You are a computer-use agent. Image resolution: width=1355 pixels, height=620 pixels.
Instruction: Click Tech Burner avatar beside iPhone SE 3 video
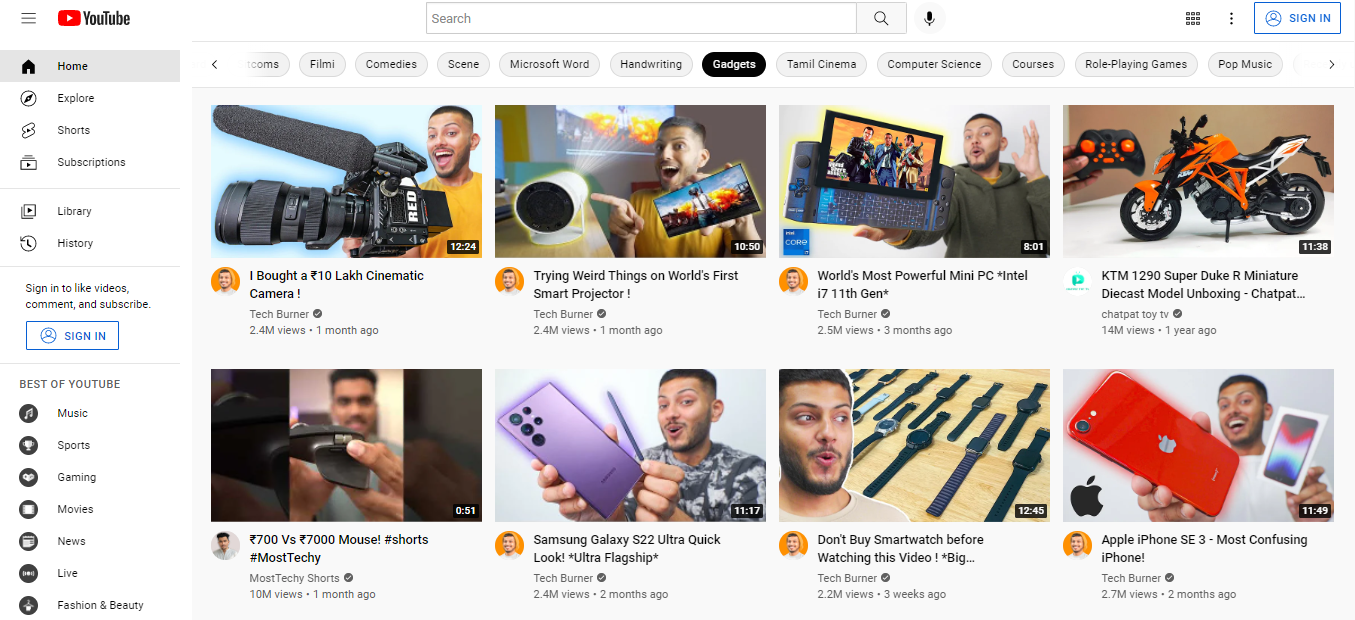pyautogui.click(x=1077, y=545)
